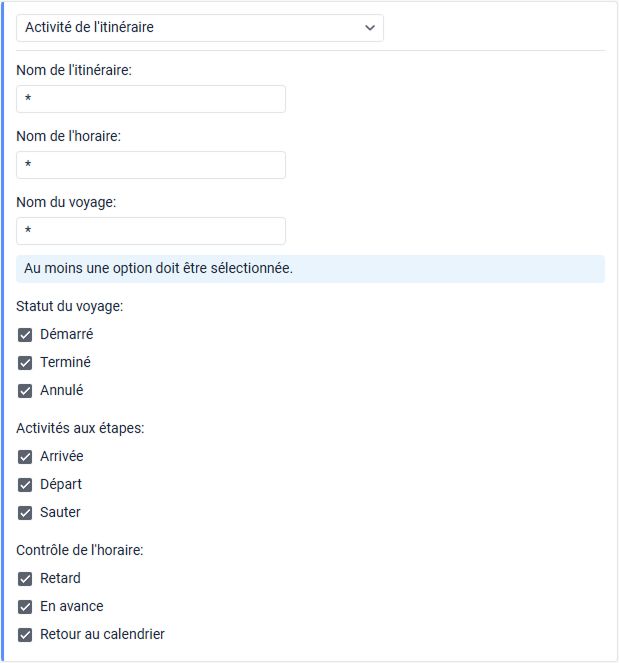Click the Retour au calendrier label
The width and height of the screenshot is (619, 663).
click(x=102, y=635)
